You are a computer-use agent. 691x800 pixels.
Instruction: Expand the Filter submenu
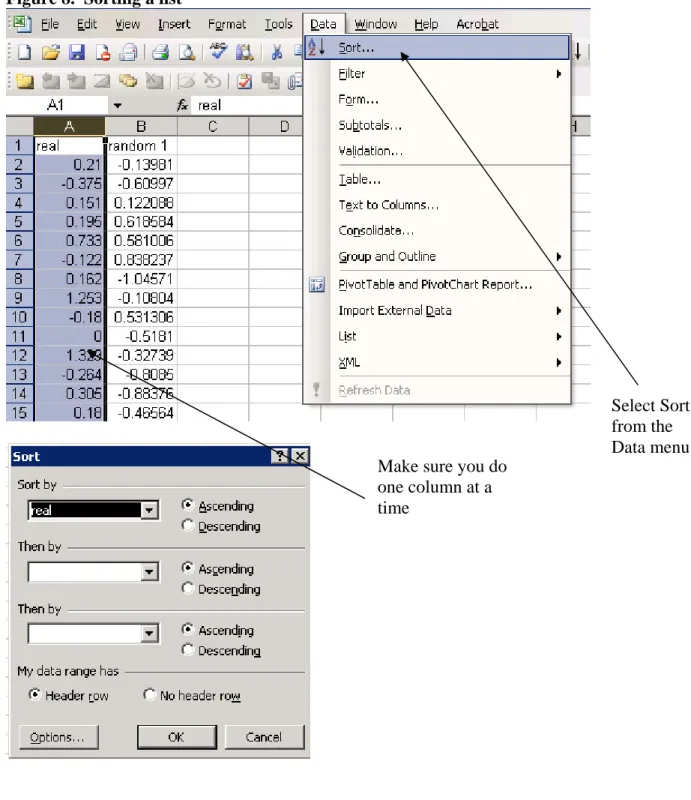pos(437,73)
